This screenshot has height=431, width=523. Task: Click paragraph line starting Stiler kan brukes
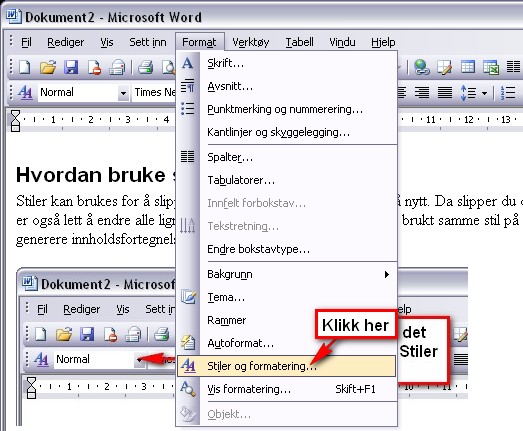[x=95, y=201]
